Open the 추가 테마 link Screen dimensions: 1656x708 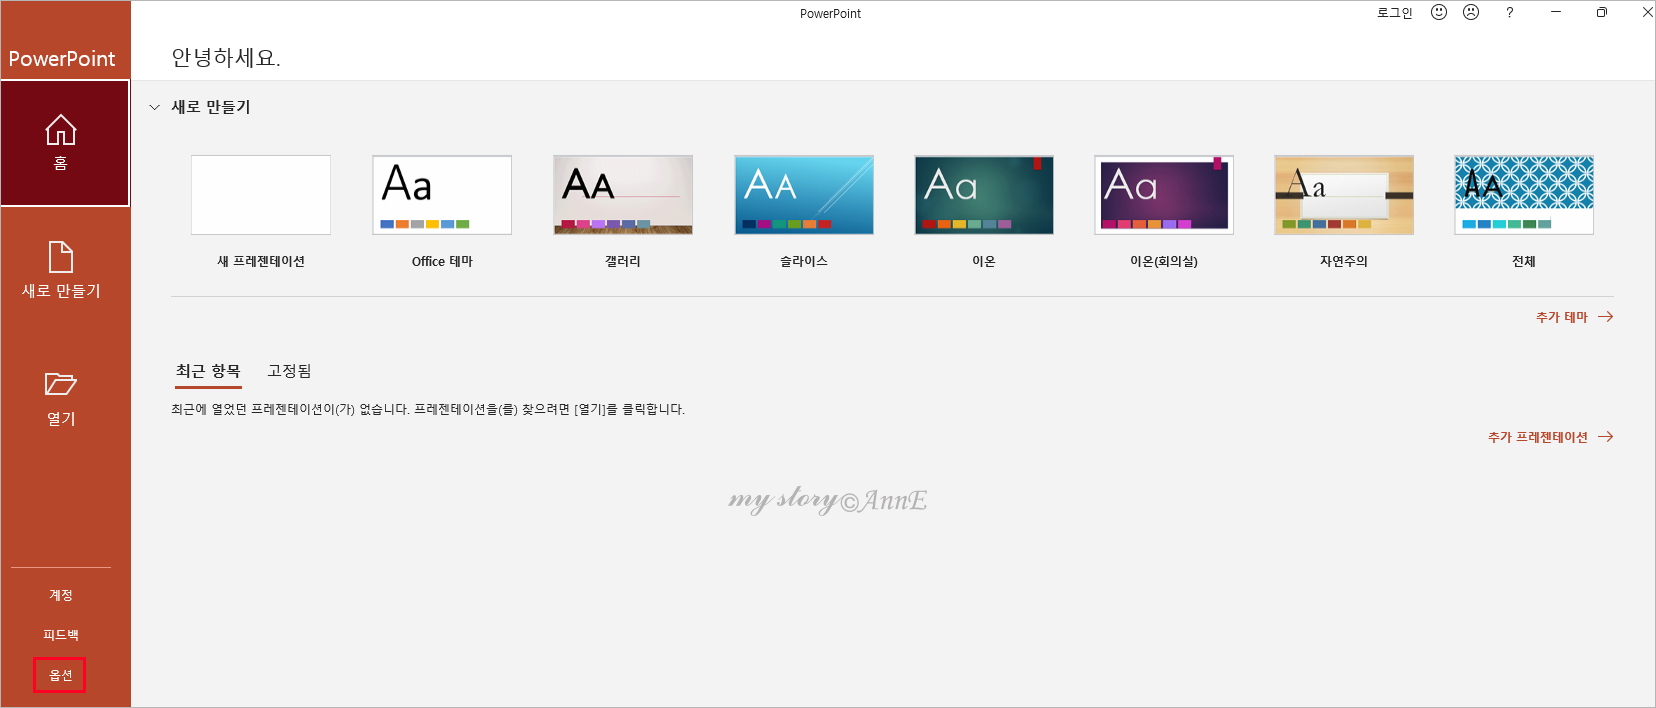[x=1574, y=317]
